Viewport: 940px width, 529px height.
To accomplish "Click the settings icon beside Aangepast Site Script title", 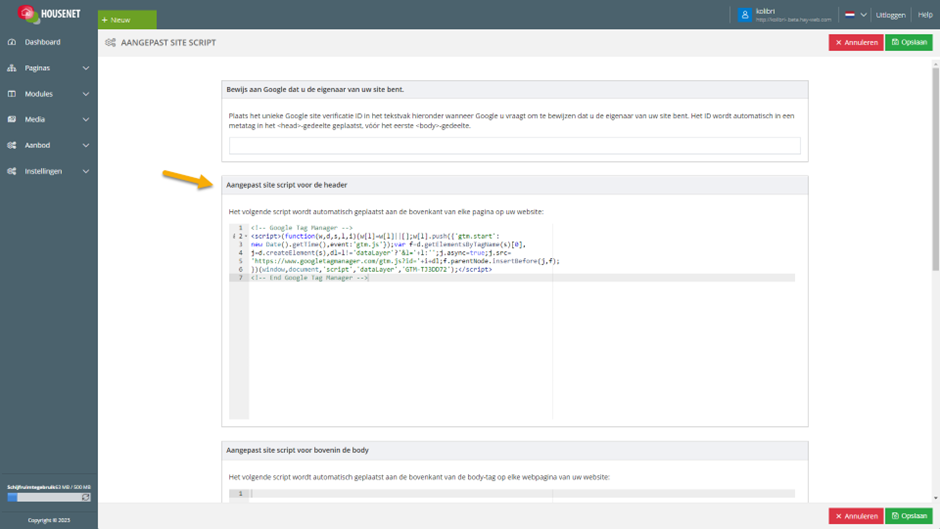I will (110, 43).
